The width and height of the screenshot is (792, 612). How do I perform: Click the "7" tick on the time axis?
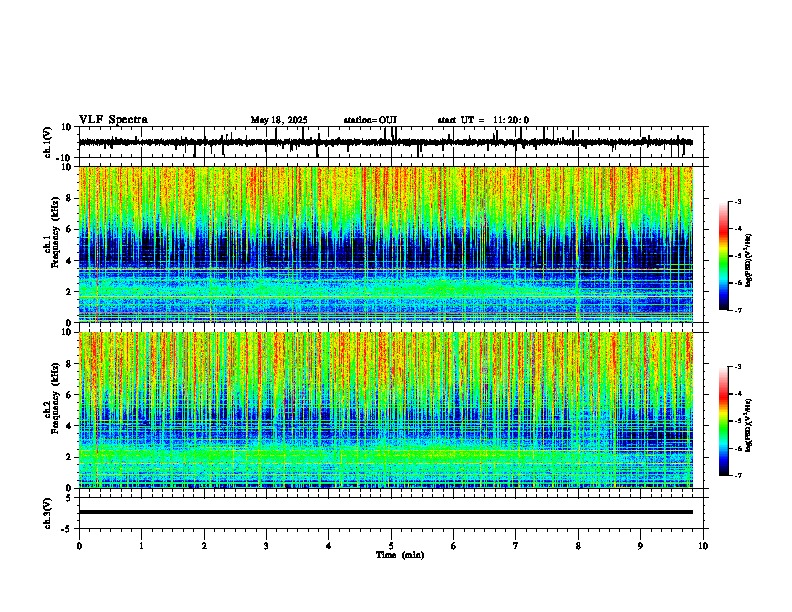516,546
